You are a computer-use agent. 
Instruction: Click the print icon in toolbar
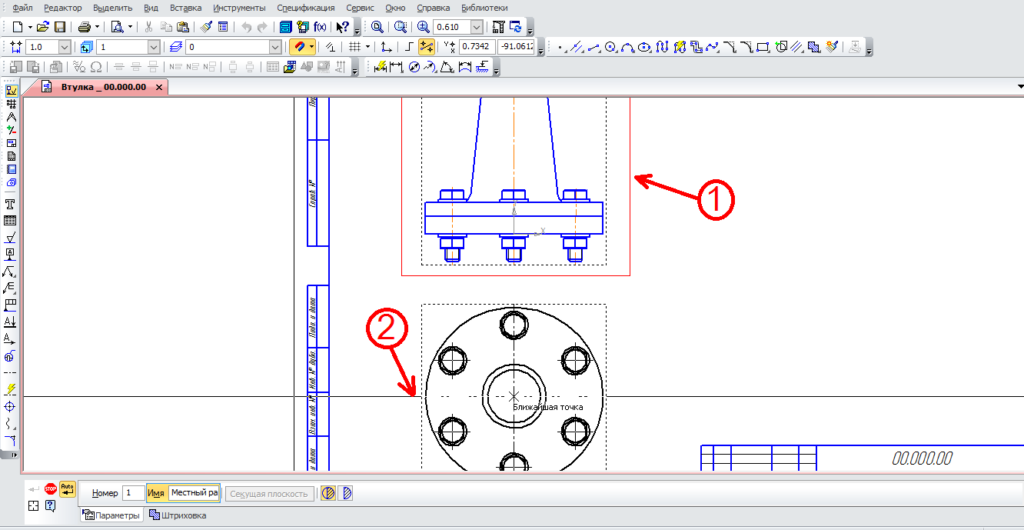pyautogui.click(x=84, y=26)
